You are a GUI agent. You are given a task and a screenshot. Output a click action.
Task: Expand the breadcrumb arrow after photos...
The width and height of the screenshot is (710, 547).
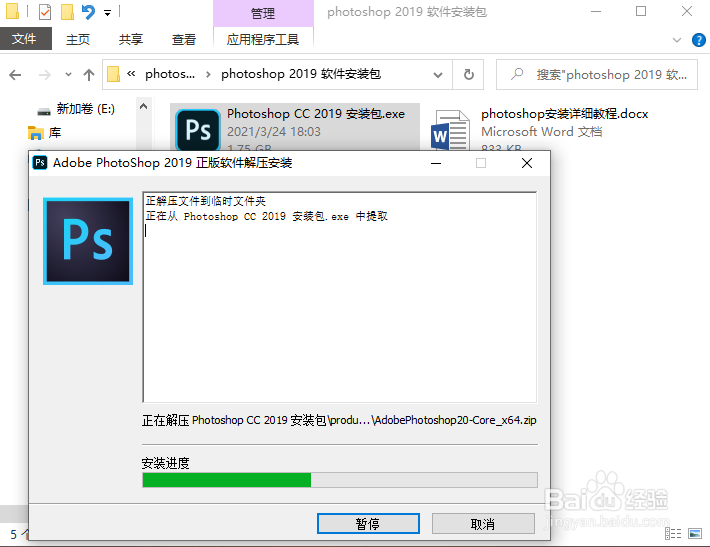click(x=208, y=74)
